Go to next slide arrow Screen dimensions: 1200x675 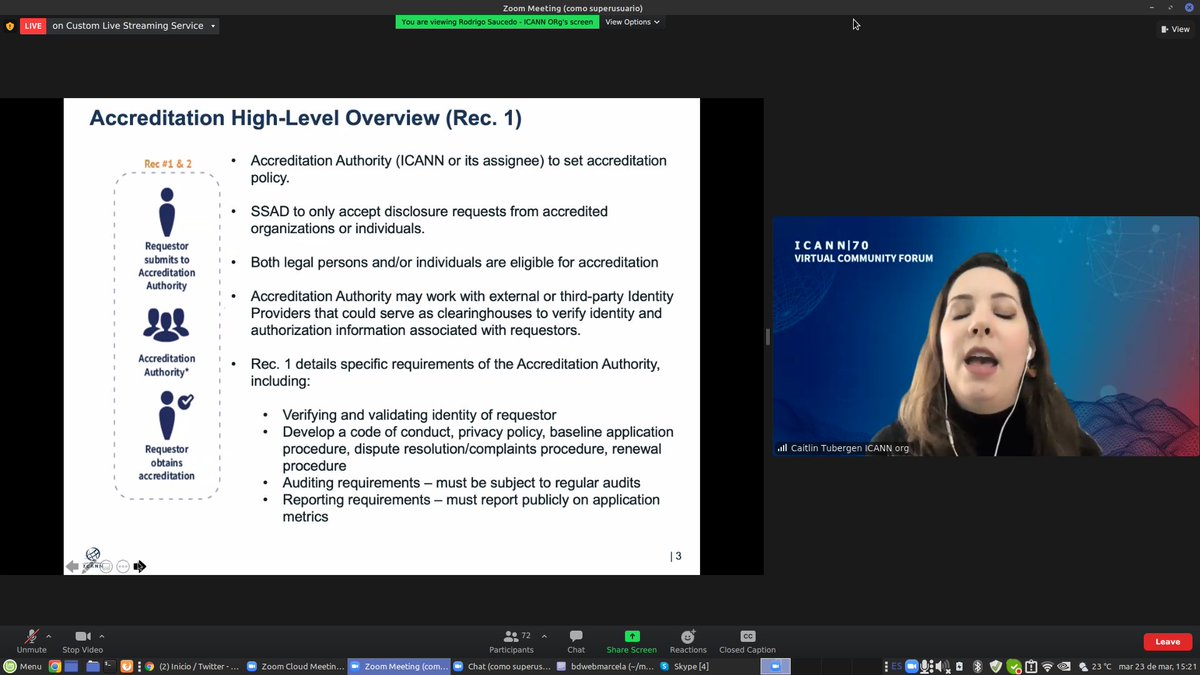coord(140,567)
